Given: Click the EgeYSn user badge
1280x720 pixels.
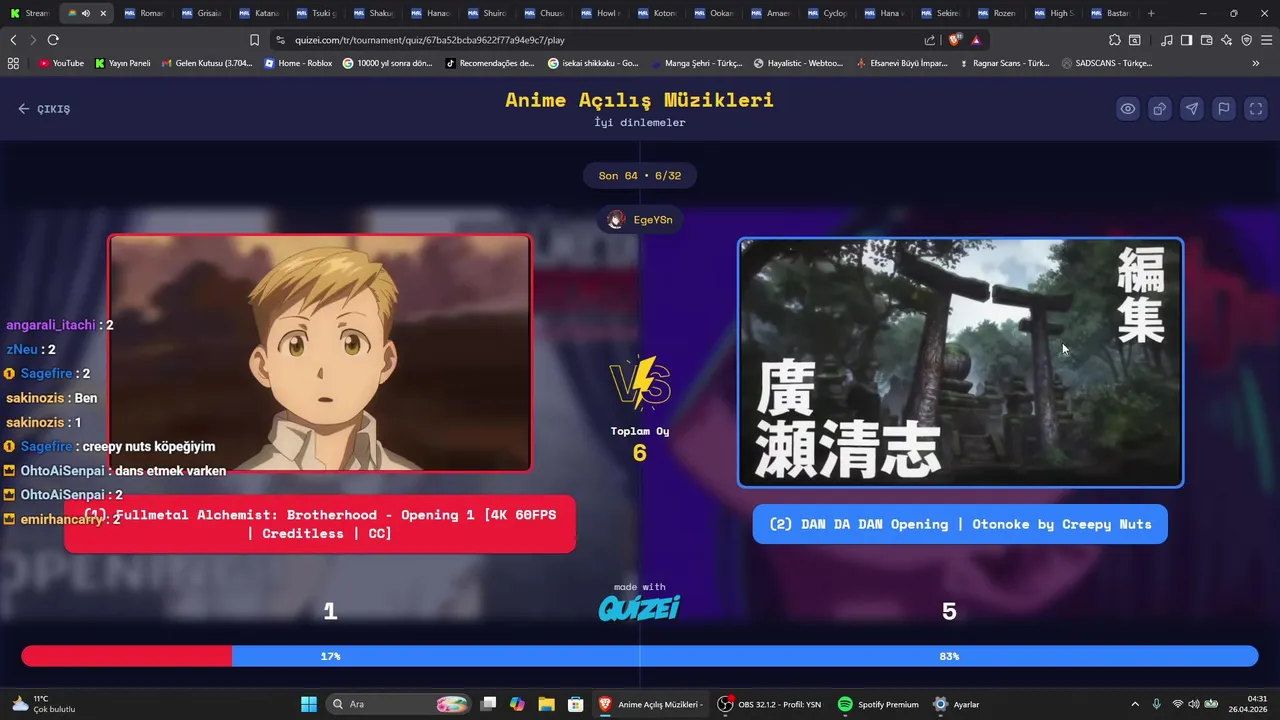Looking at the screenshot, I should click(x=640, y=220).
